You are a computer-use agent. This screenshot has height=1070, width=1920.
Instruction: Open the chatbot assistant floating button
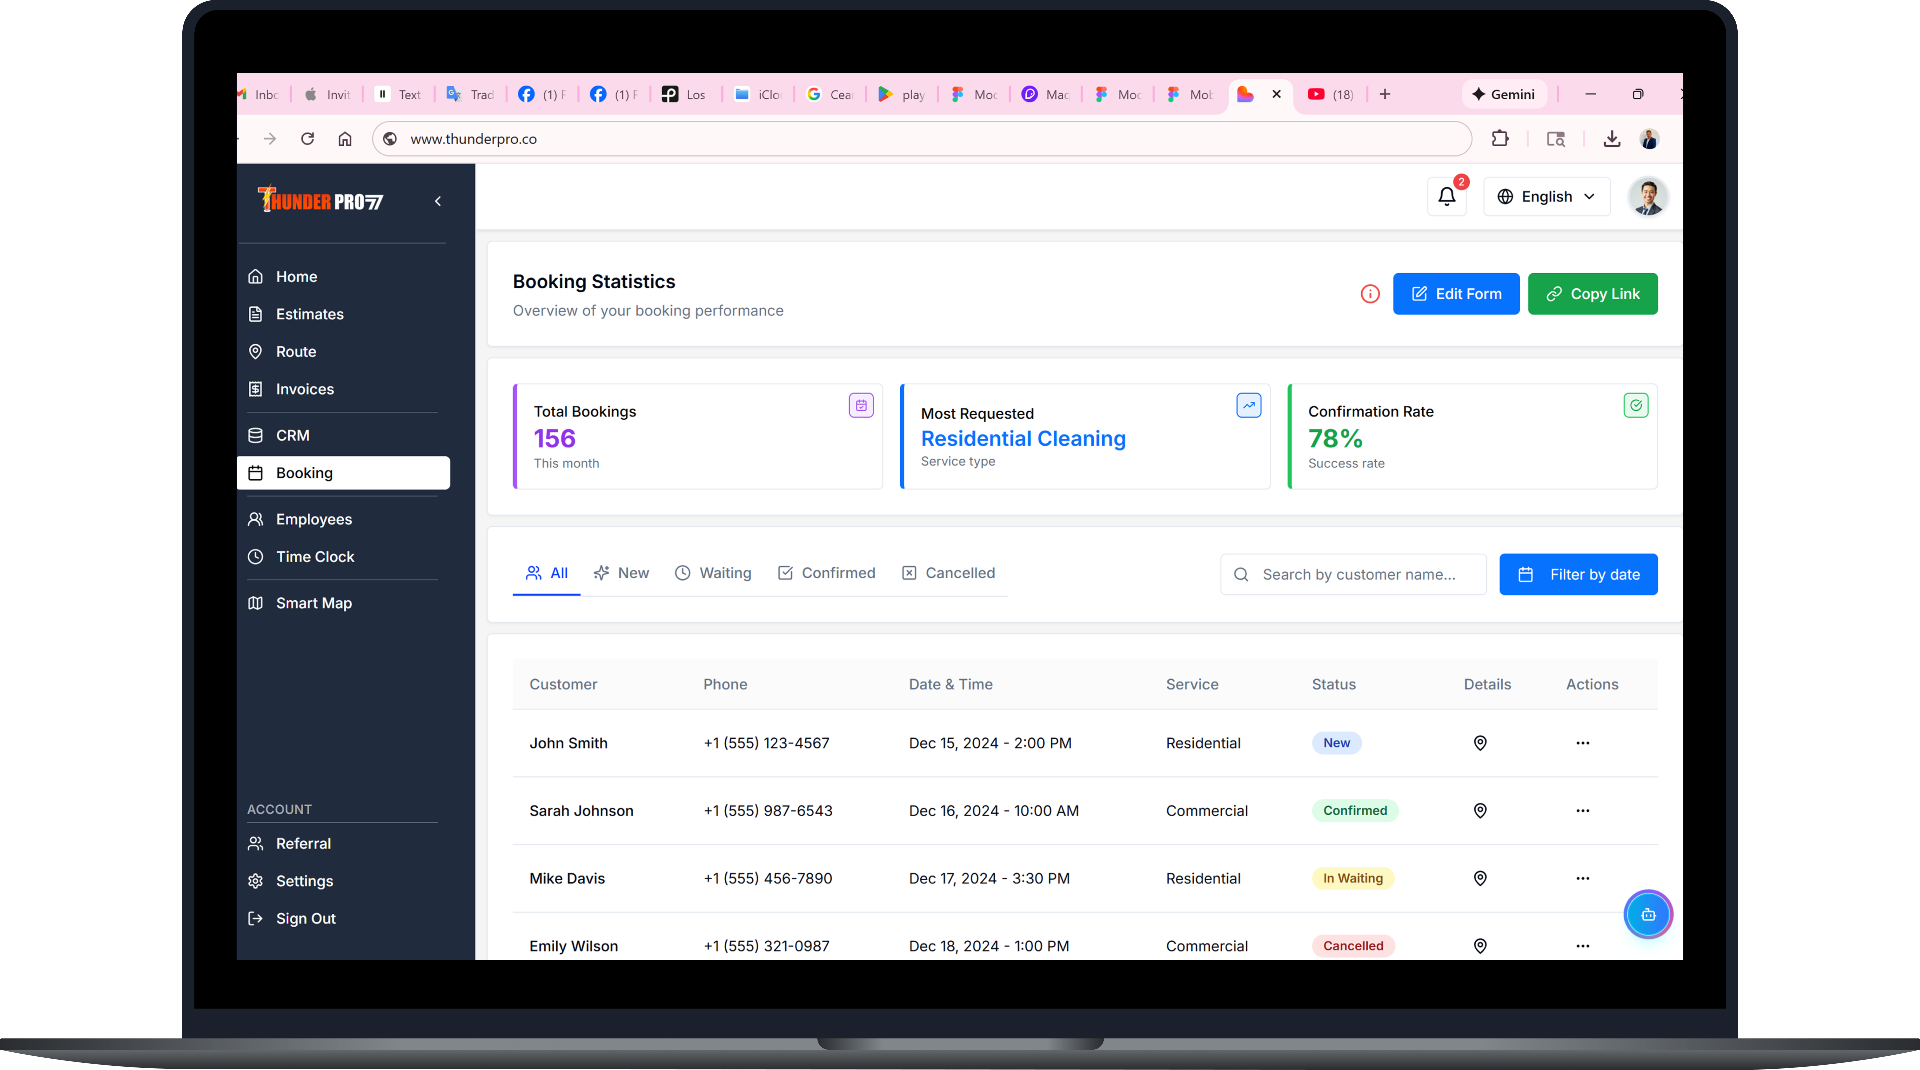point(1648,914)
